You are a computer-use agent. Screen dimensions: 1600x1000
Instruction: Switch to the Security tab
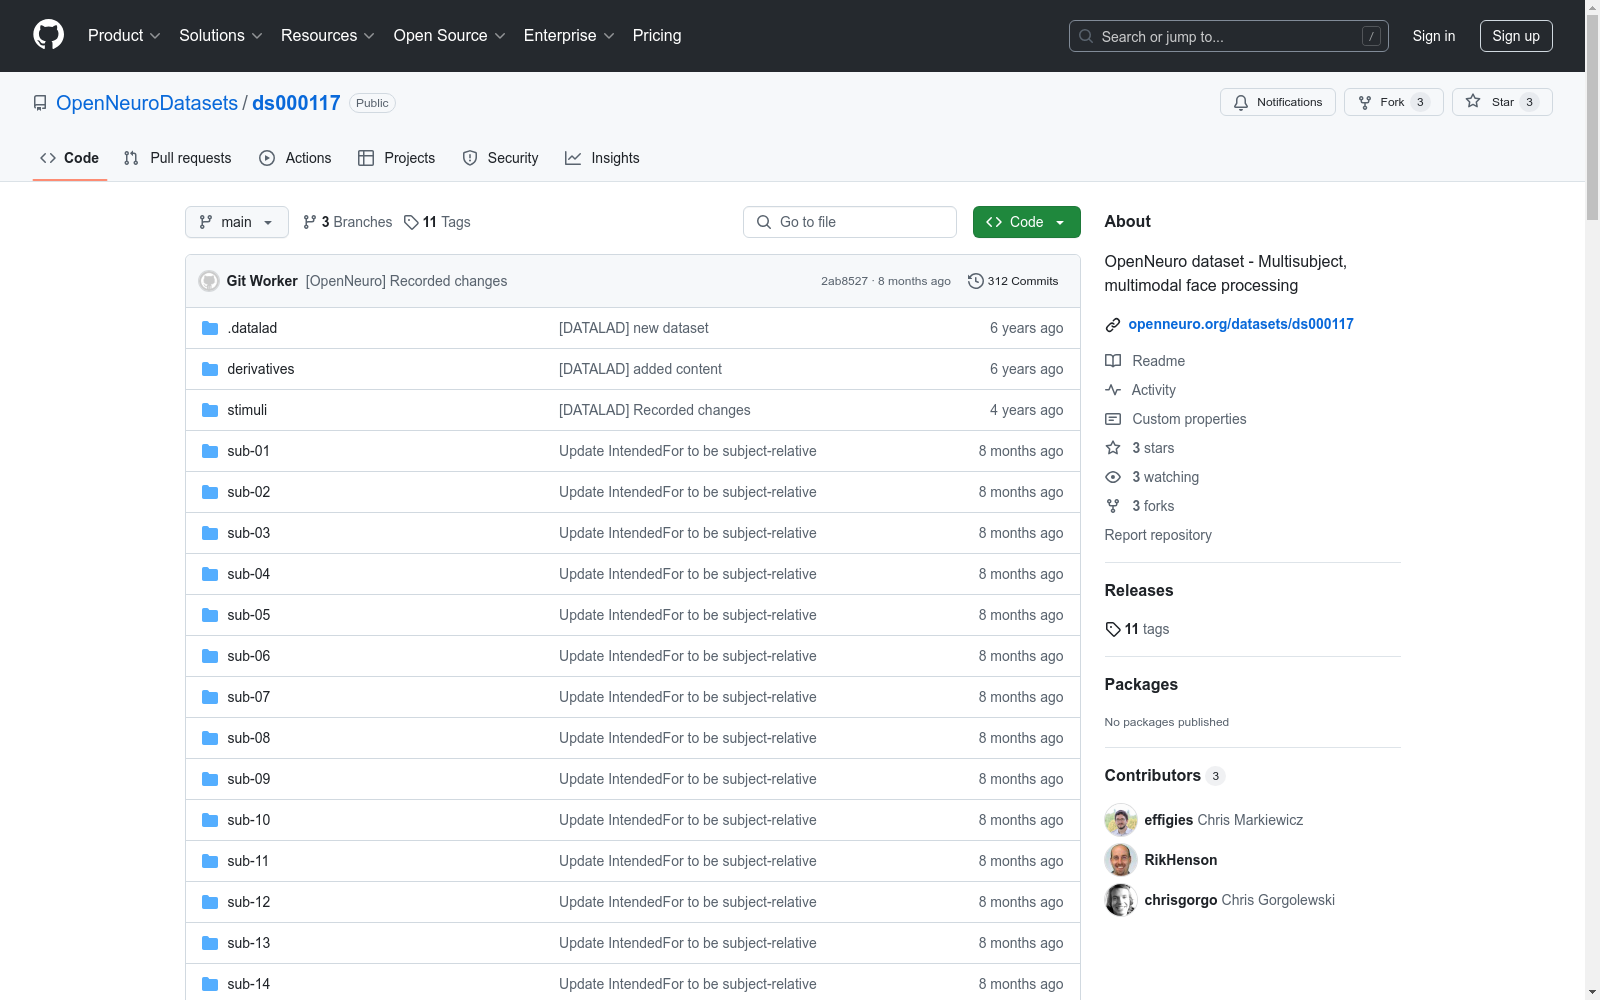tap(500, 158)
